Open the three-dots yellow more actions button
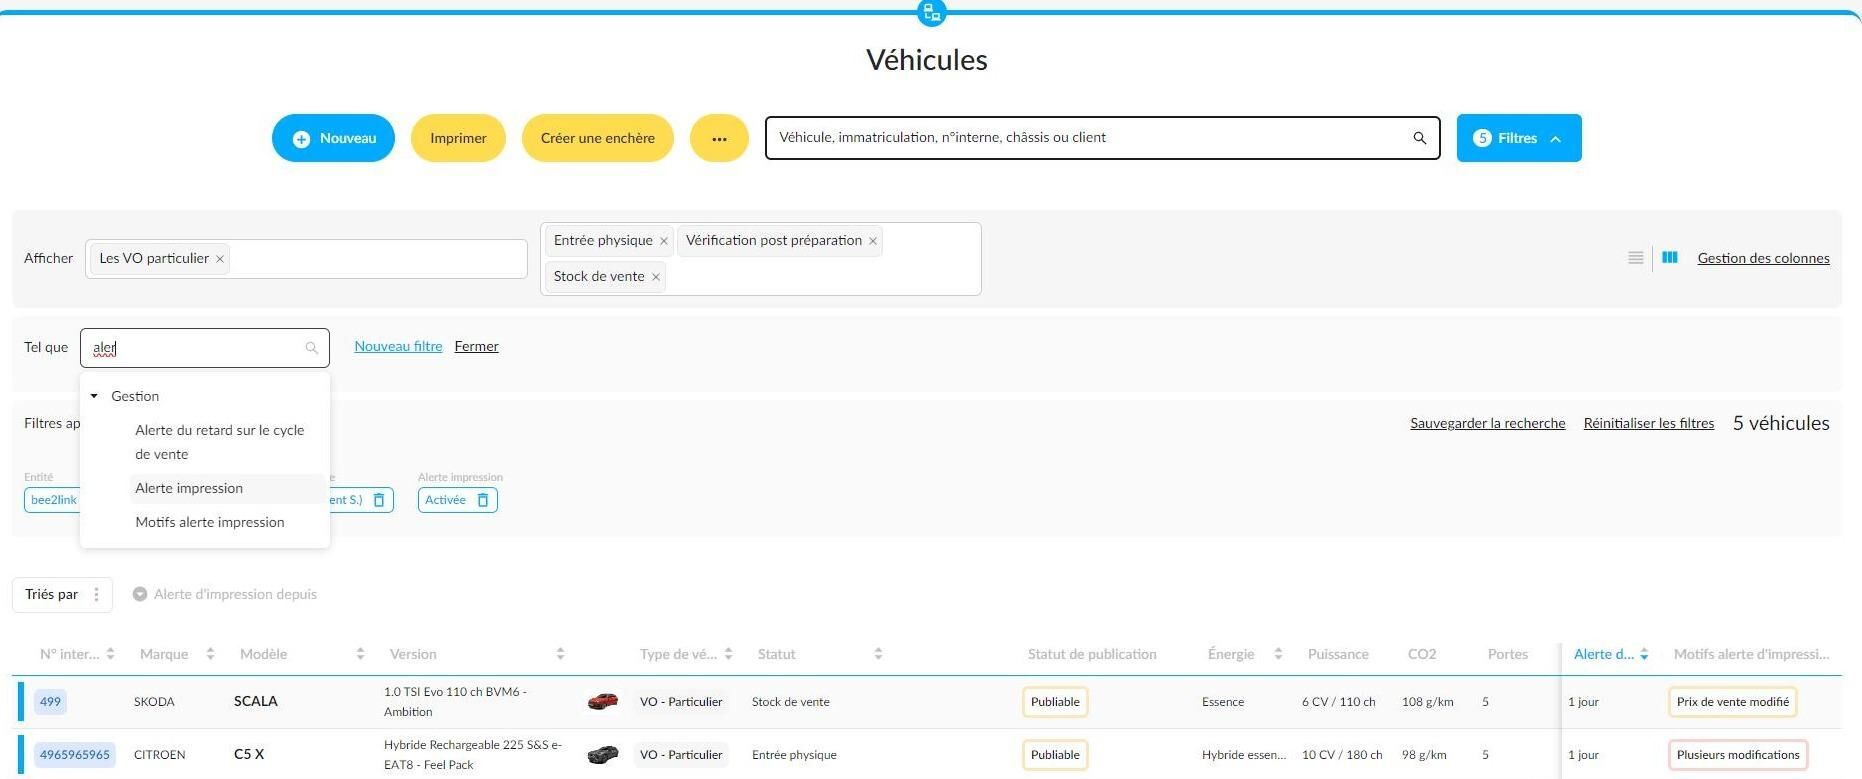Viewport: 1862px width, 779px height. click(719, 138)
